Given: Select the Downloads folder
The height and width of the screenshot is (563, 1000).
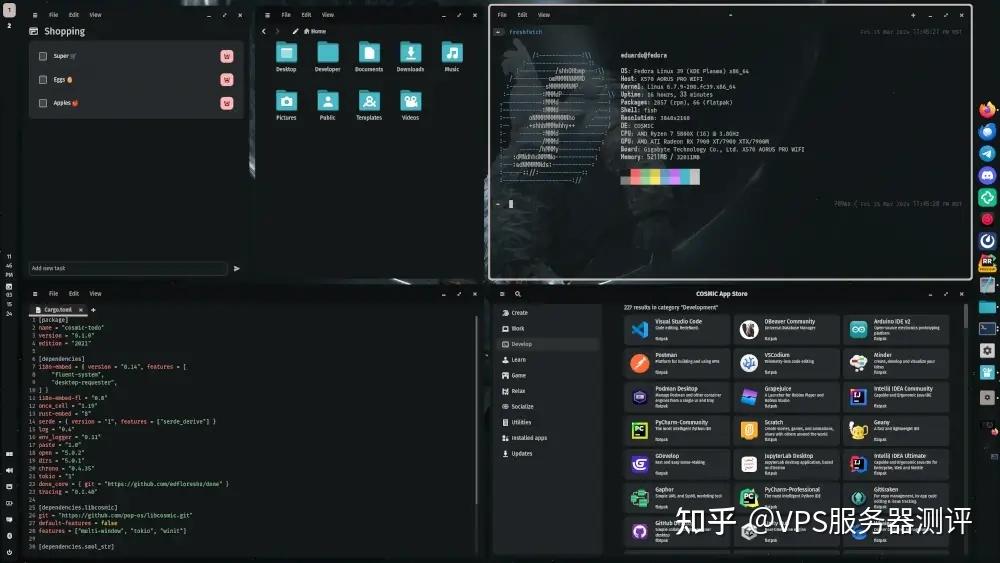Looking at the screenshot, I should 410,57.
